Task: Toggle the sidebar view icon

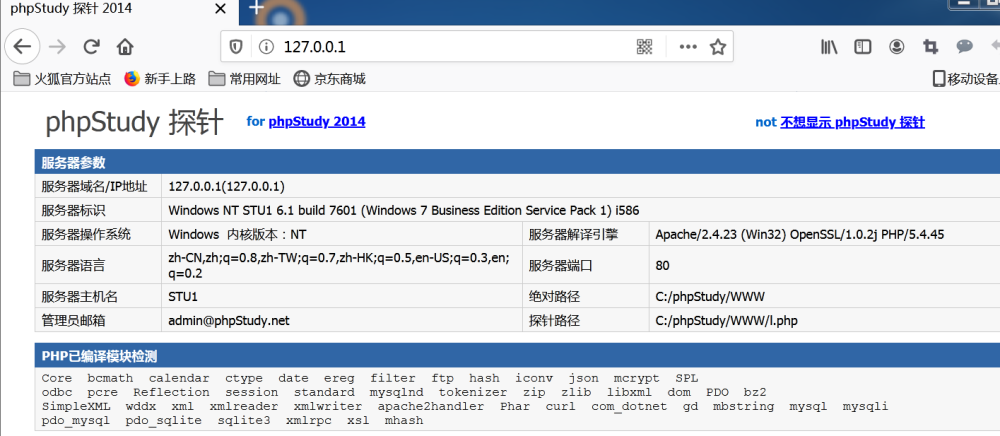Action: tap(863, 47)
